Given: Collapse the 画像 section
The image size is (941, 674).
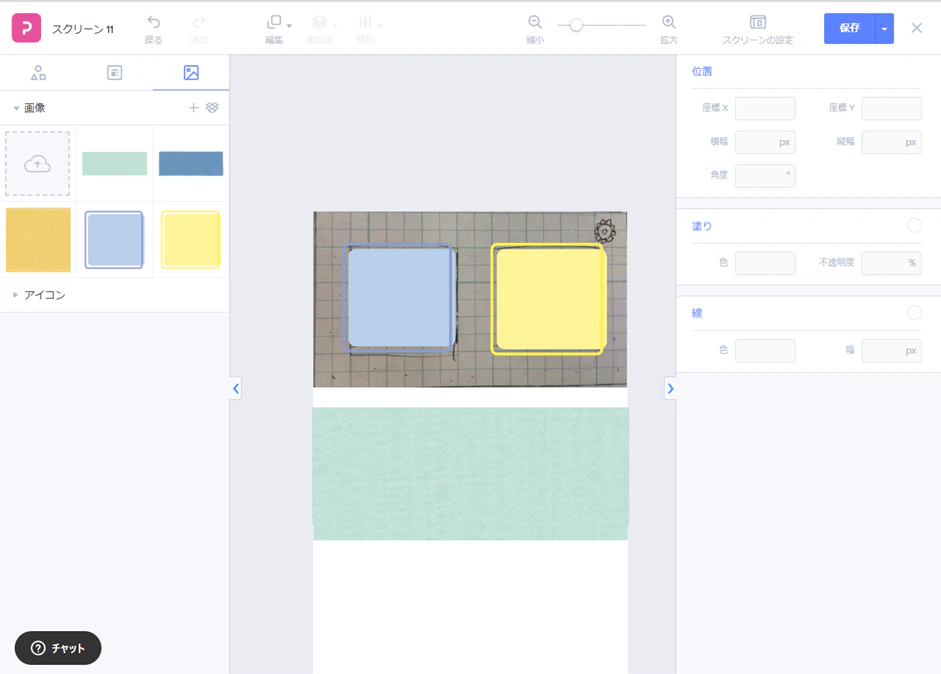Looking at the screenshot, I should coord(16,108).
